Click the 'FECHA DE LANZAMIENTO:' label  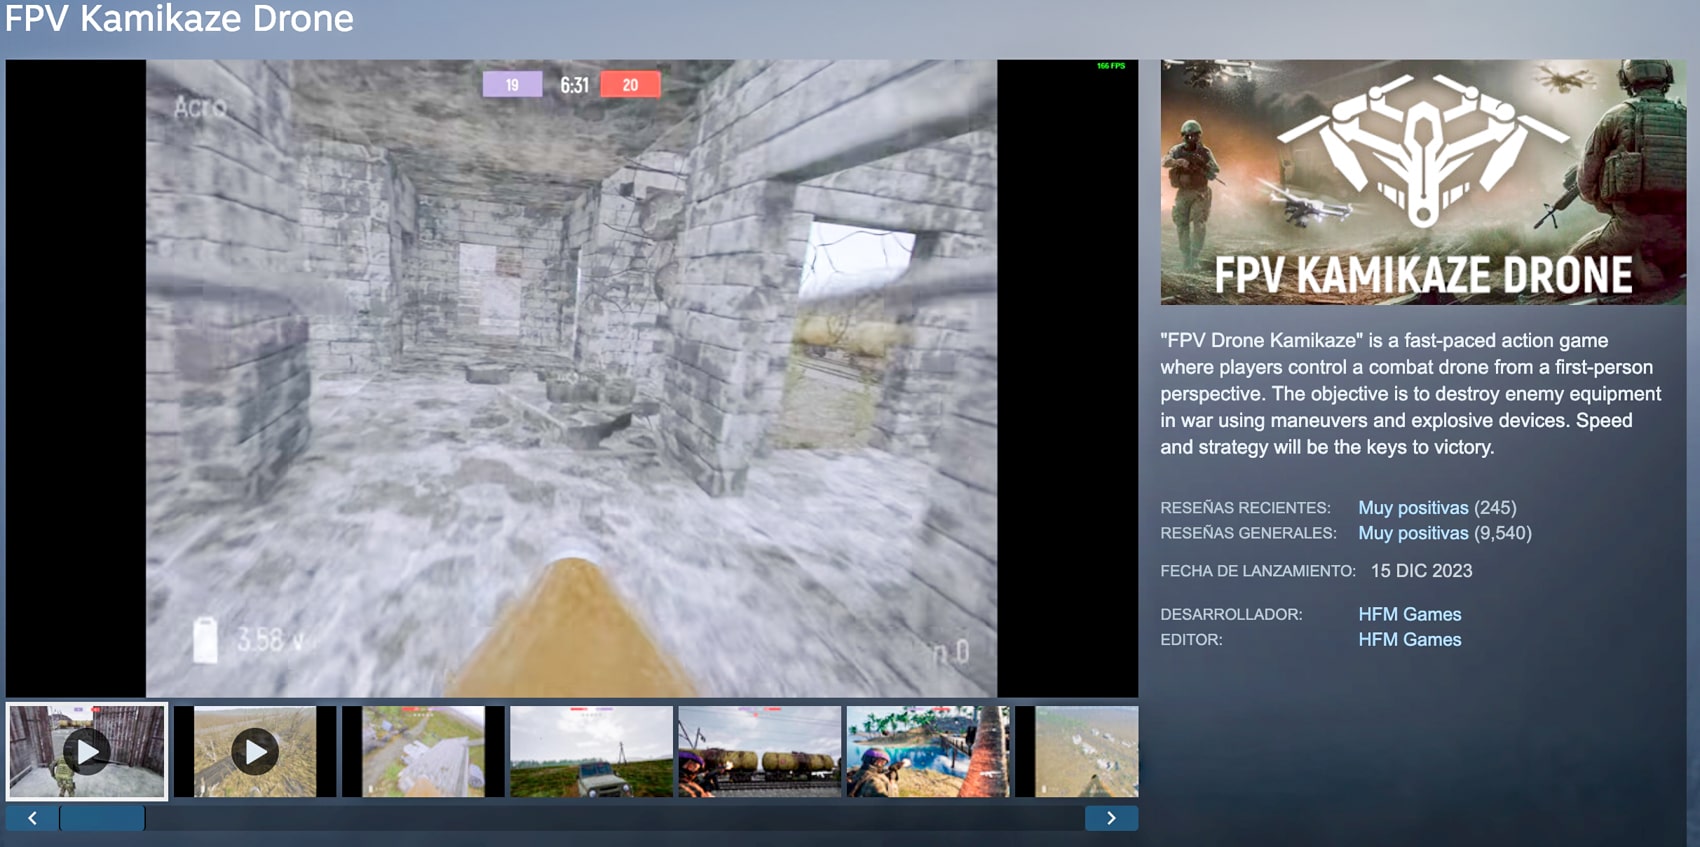[x=1258, y=571]
